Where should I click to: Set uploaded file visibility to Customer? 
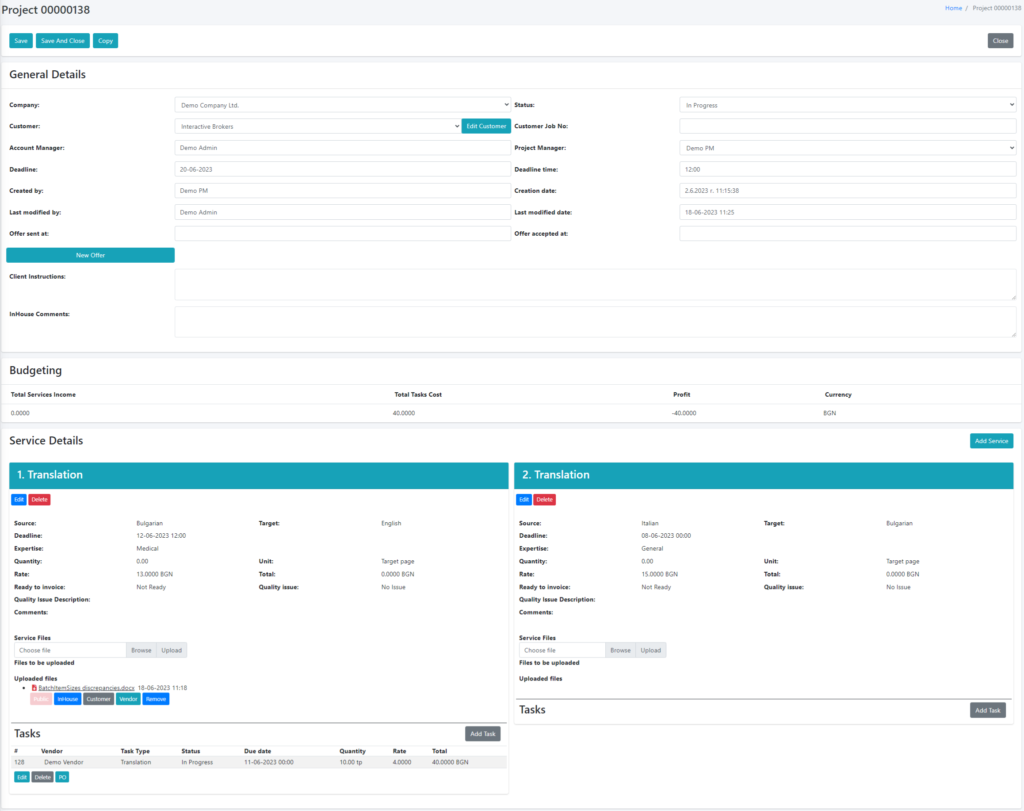(x=98, y=699)
